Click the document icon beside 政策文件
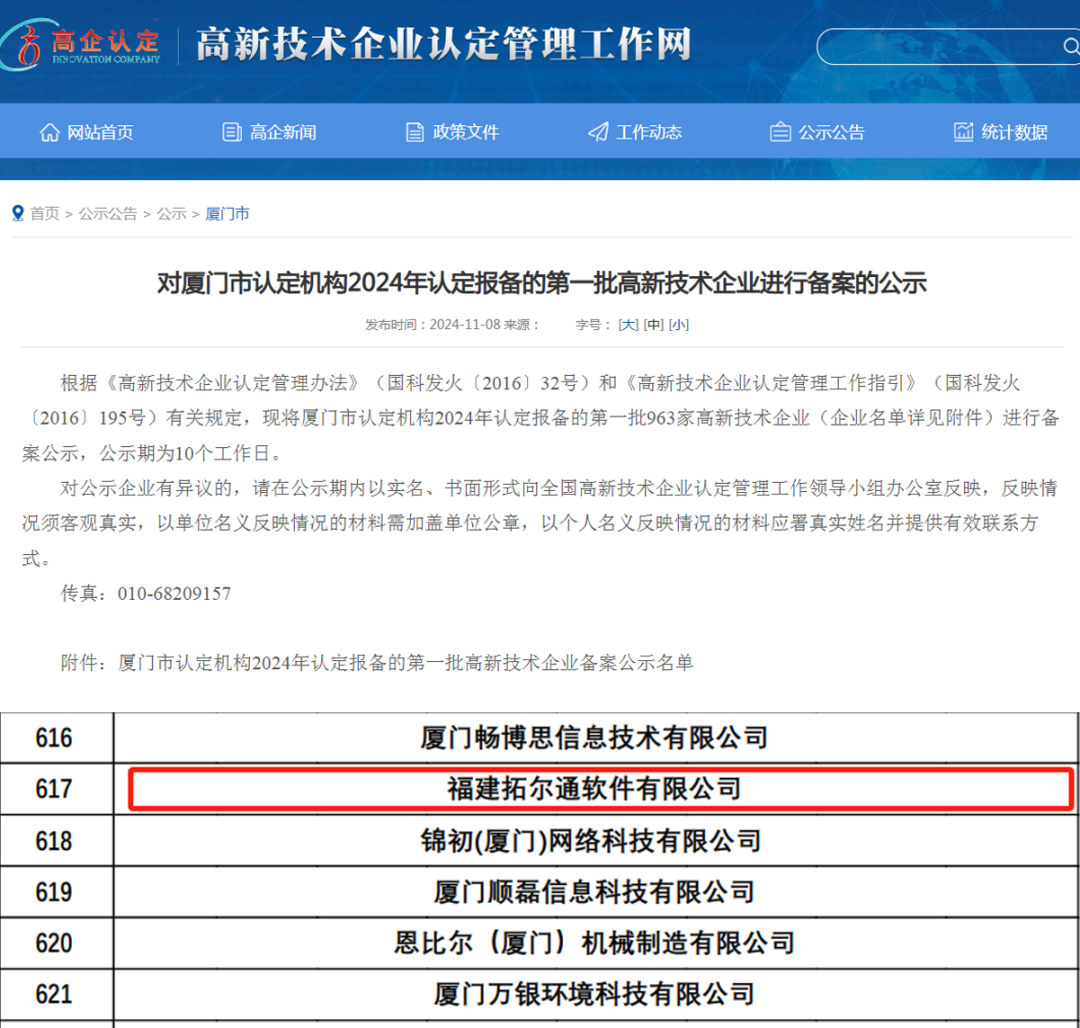This screenshot has height=1028, width=1080. point(415,132)
